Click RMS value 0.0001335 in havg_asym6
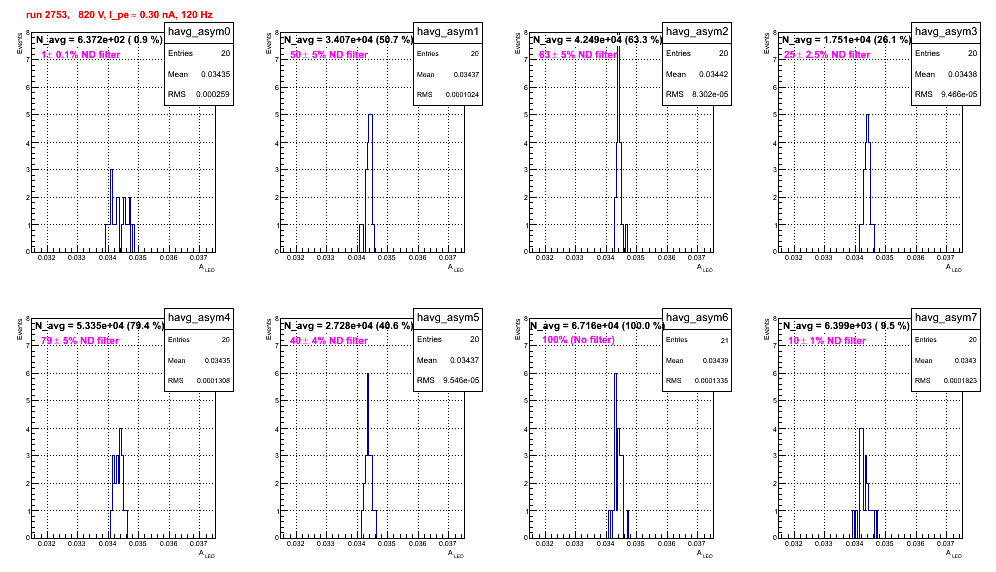 point(711,381)
